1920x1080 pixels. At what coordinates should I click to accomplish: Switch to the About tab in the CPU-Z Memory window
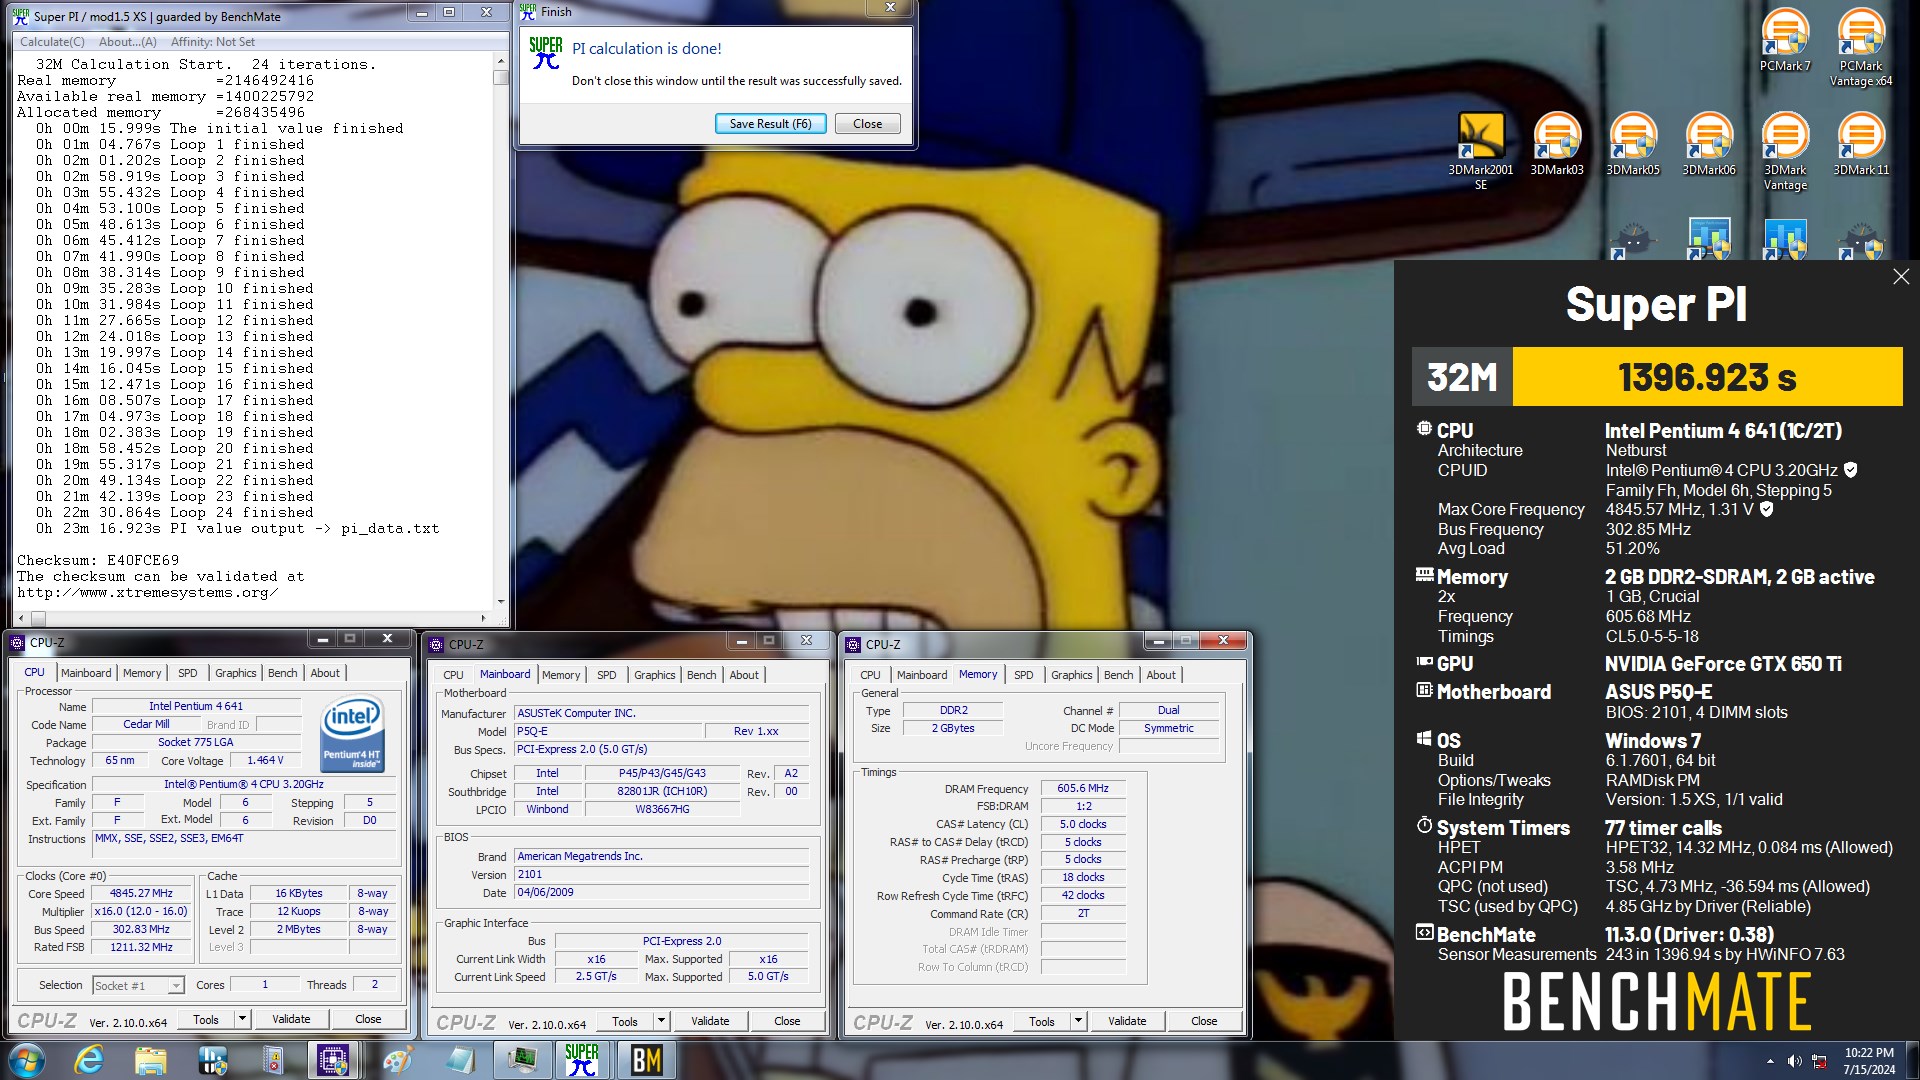(x=1160, y=675)
